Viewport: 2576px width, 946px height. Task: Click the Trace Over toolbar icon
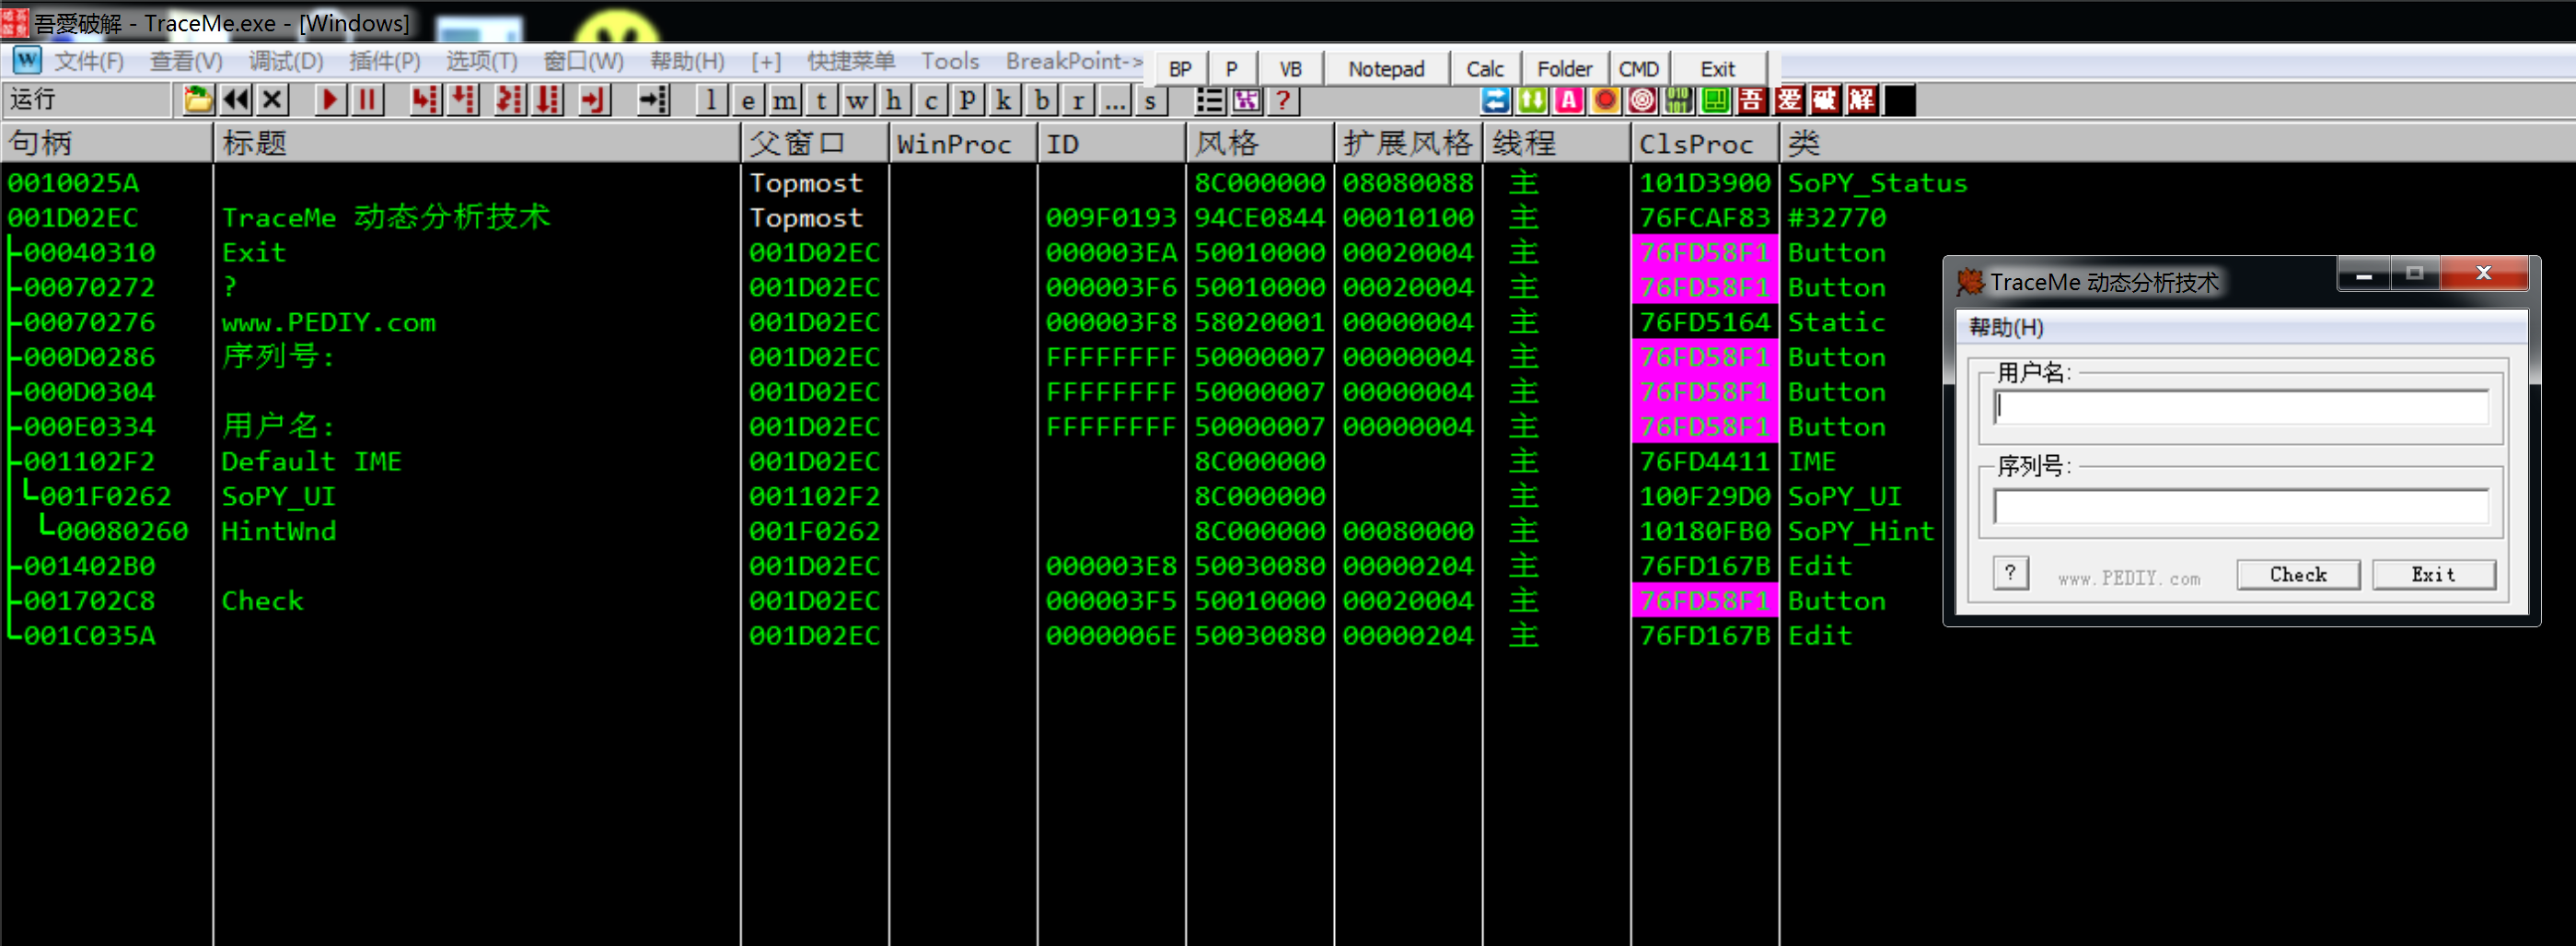(x=547, y=100)
